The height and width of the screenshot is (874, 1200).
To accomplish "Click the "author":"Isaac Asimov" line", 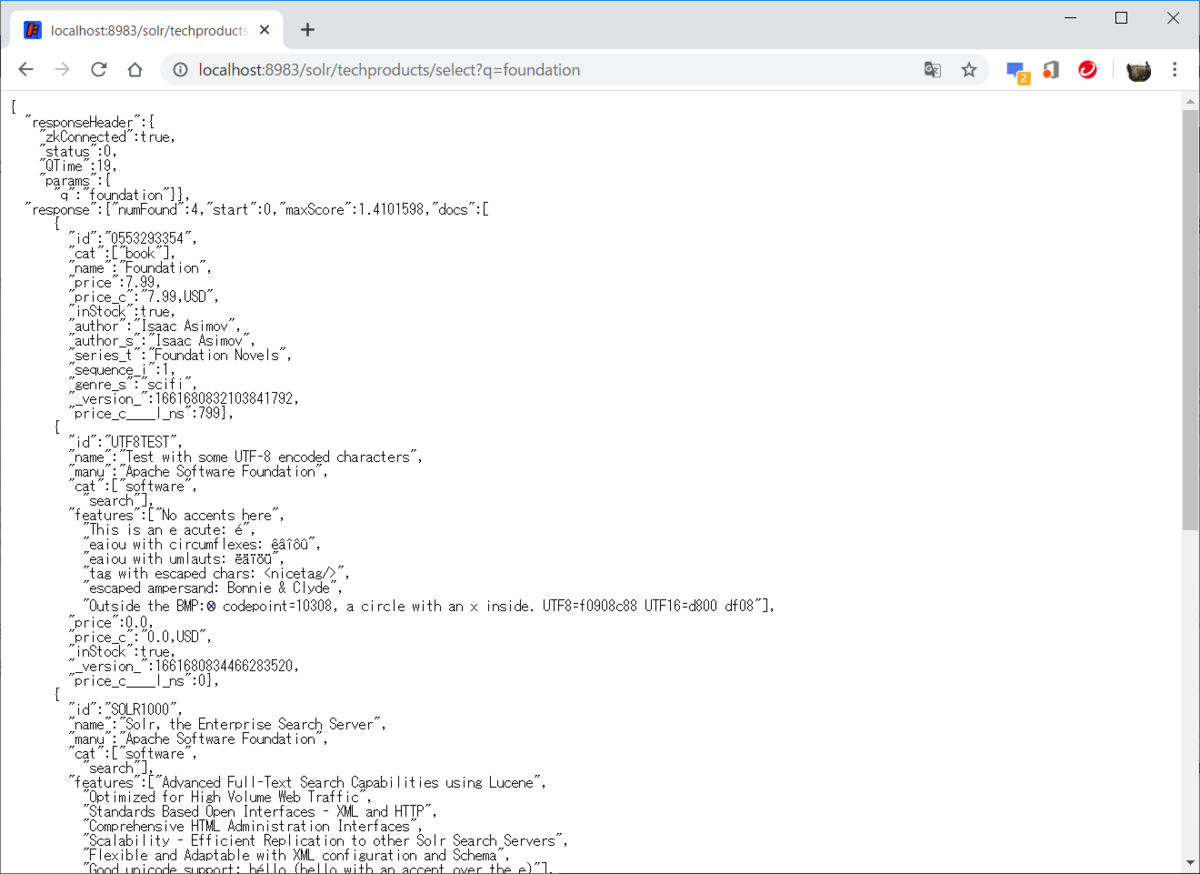I will 155,326.
